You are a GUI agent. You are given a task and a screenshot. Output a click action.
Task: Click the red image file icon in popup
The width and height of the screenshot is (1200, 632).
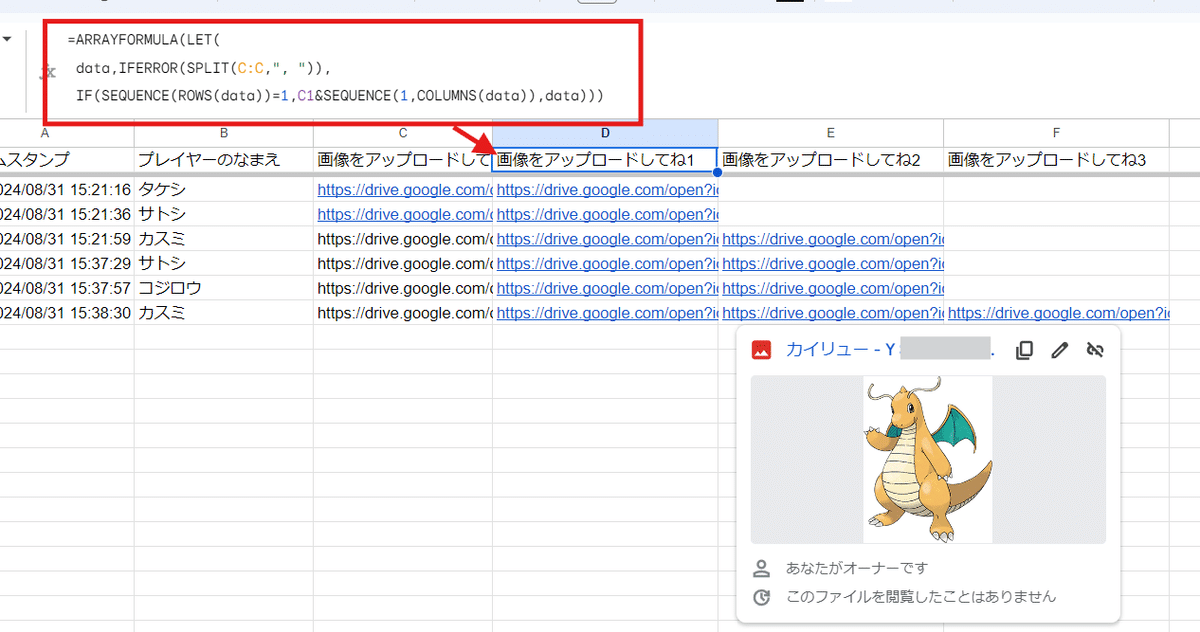coord(761,350)
